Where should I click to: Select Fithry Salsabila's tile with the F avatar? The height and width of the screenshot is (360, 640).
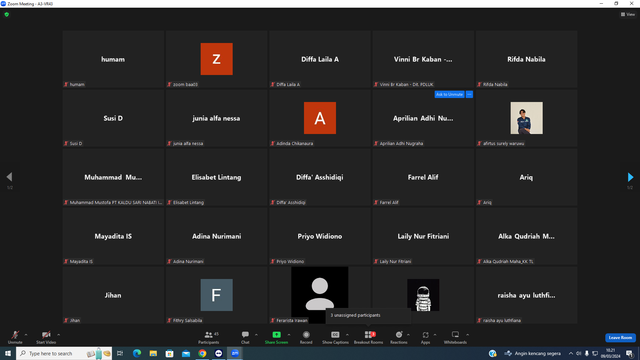216,295
